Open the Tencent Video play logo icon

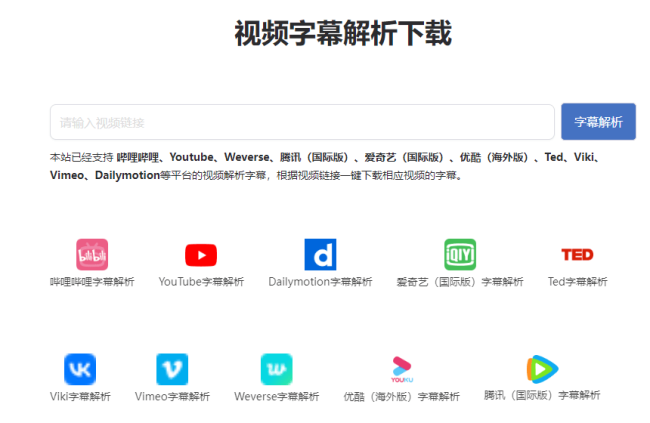coord(542,369)
